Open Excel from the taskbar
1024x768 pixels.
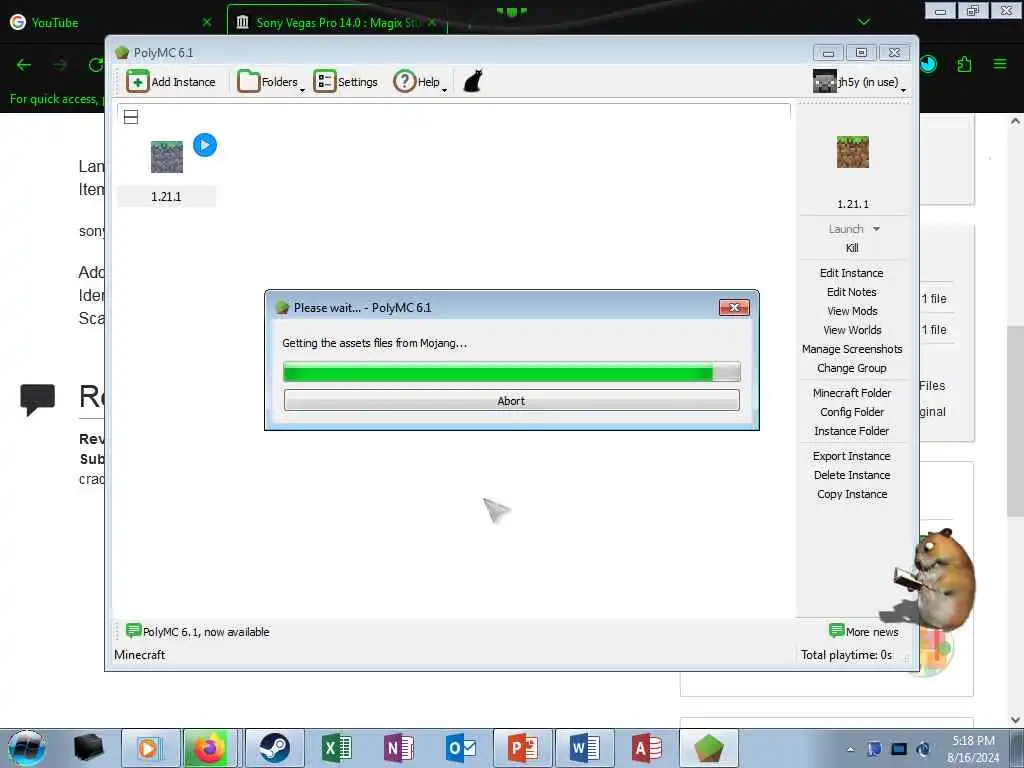pyautogui.click(x=337, y=748)
